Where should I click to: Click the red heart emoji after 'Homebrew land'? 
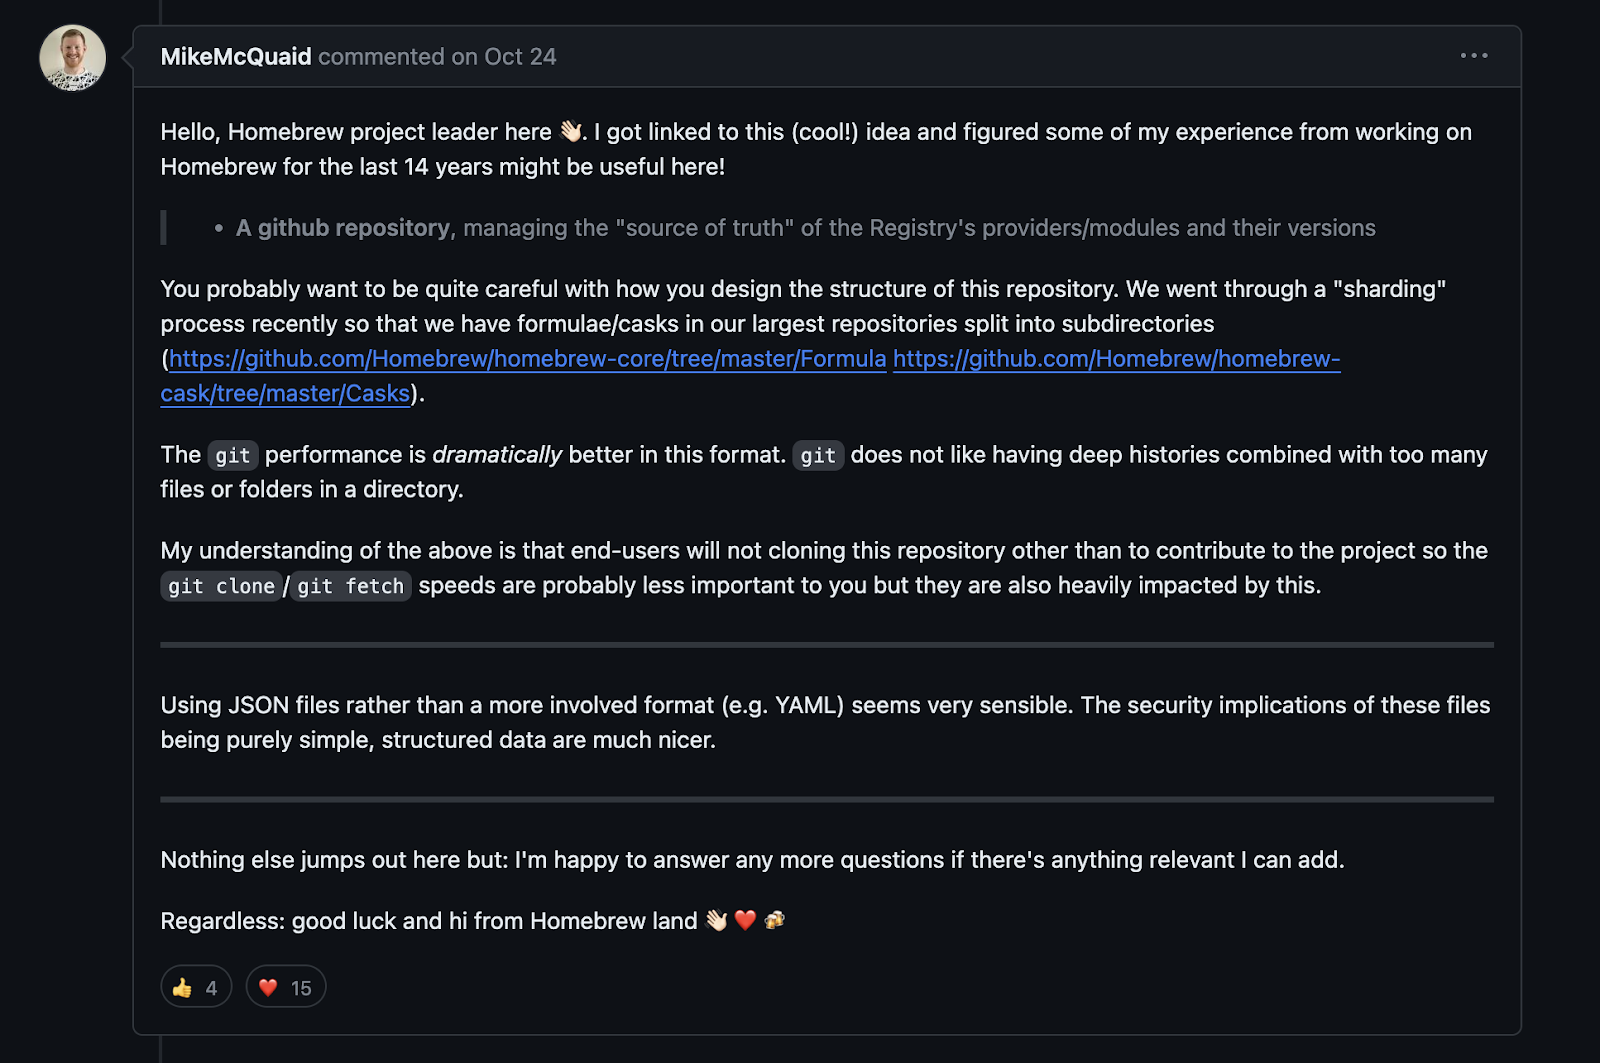pos(745,920)
